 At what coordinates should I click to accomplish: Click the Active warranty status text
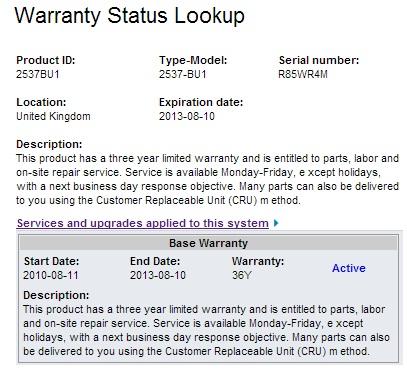(x=349, y=268)
